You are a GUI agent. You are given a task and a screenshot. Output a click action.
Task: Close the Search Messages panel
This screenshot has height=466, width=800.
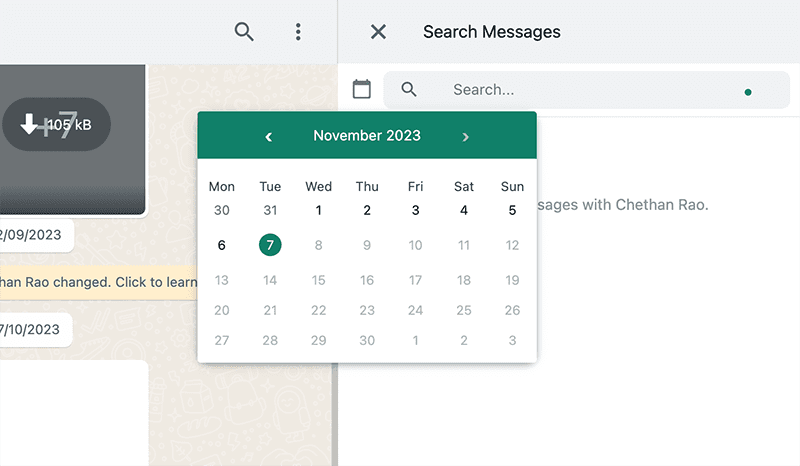[378, 32]
